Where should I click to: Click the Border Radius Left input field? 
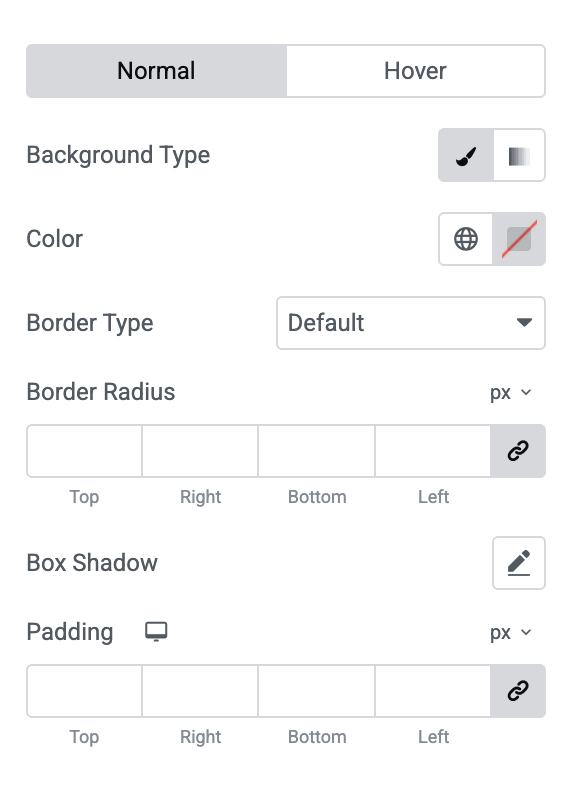click(433, 451)
